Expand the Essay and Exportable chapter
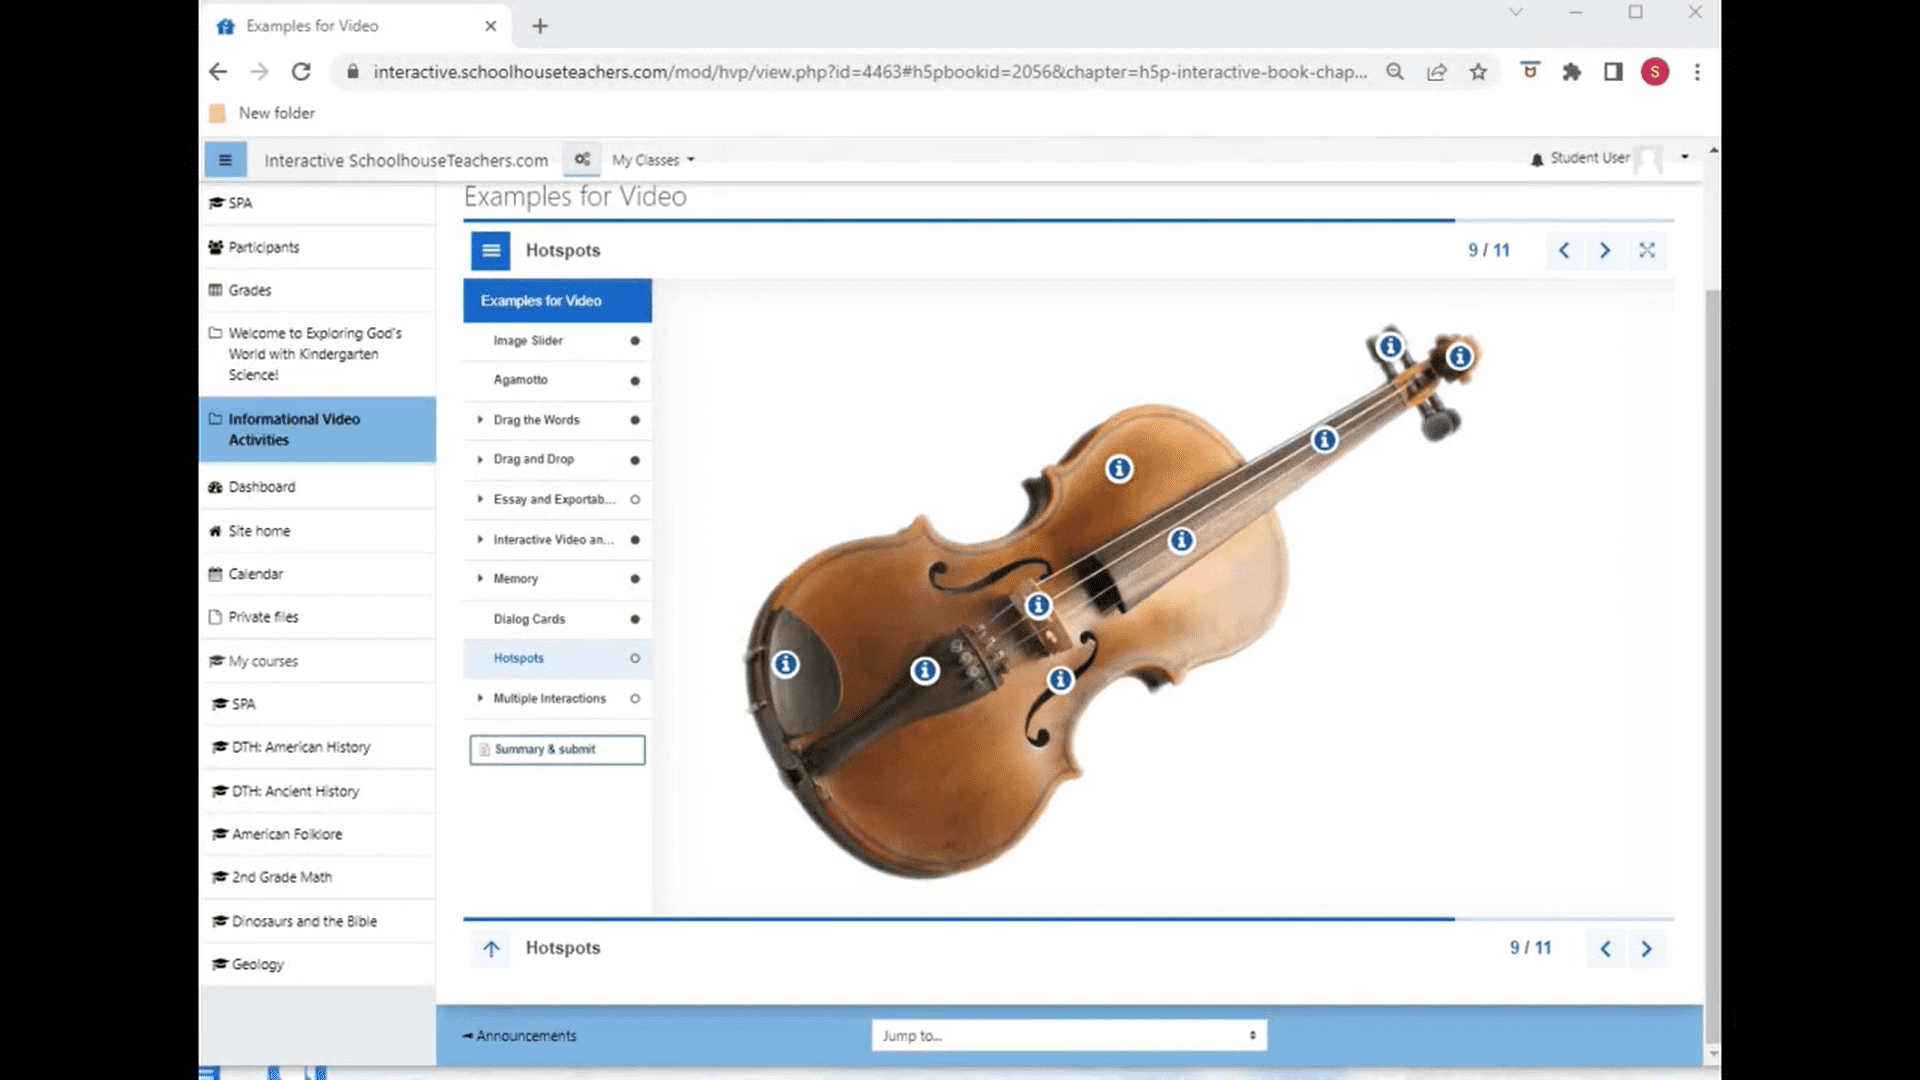Image resolution: width=1920 pixels, height=1080 pixels. coord(480,499)
